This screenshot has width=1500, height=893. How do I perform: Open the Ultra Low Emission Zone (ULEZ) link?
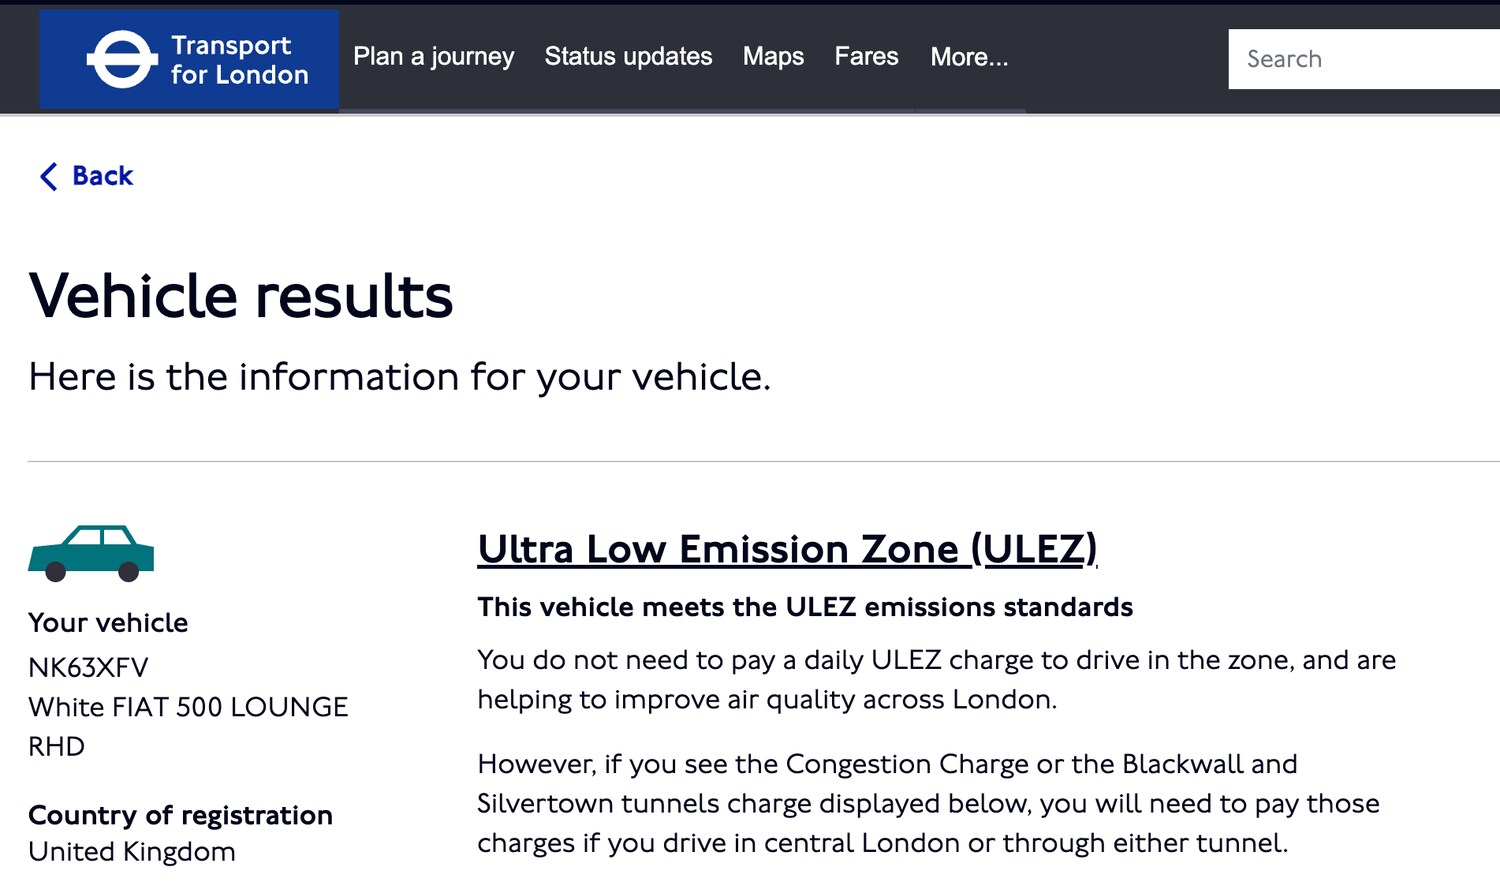[787, 549]
